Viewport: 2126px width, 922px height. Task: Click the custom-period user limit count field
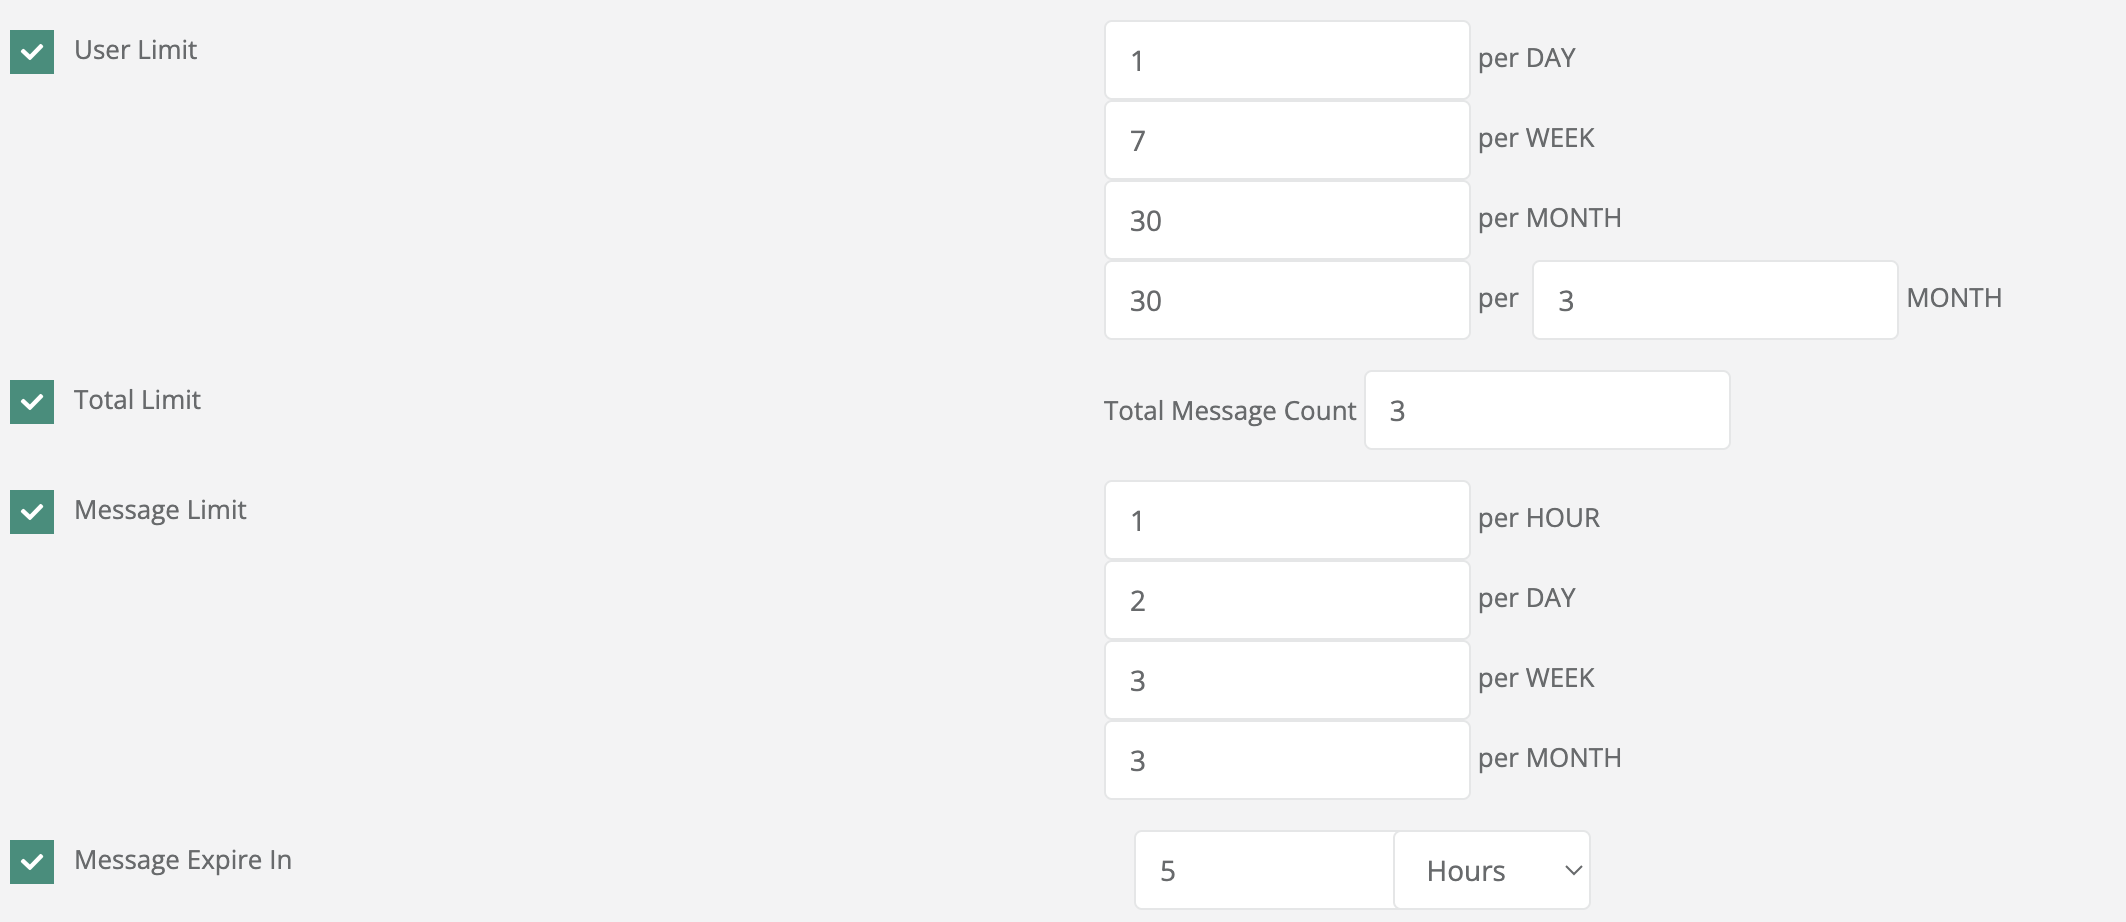coord(1286,301)
